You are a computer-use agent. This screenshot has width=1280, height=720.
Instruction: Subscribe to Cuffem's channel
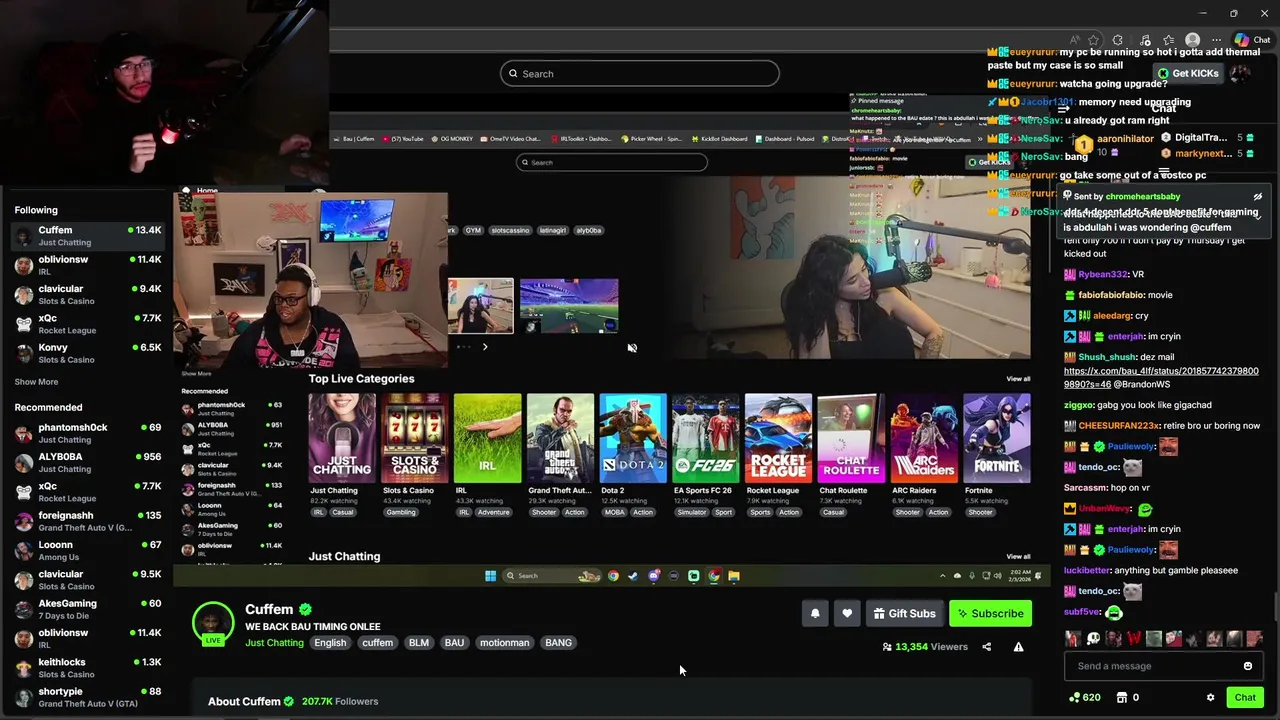point(990,614)
